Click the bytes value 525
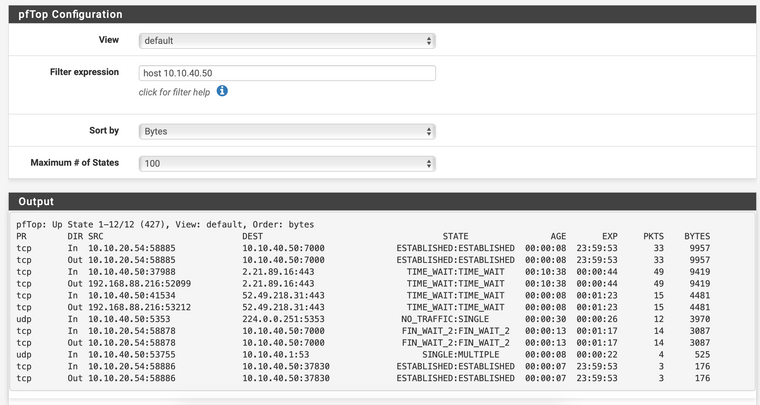The width and height of the screenshot is (760, 405). 702,355
